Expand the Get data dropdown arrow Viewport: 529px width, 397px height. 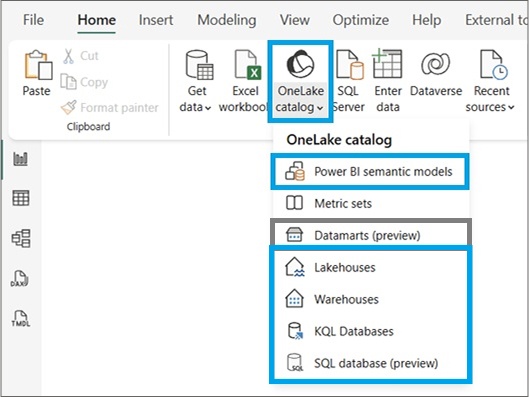pyautogui.click(x=208, y=108)
